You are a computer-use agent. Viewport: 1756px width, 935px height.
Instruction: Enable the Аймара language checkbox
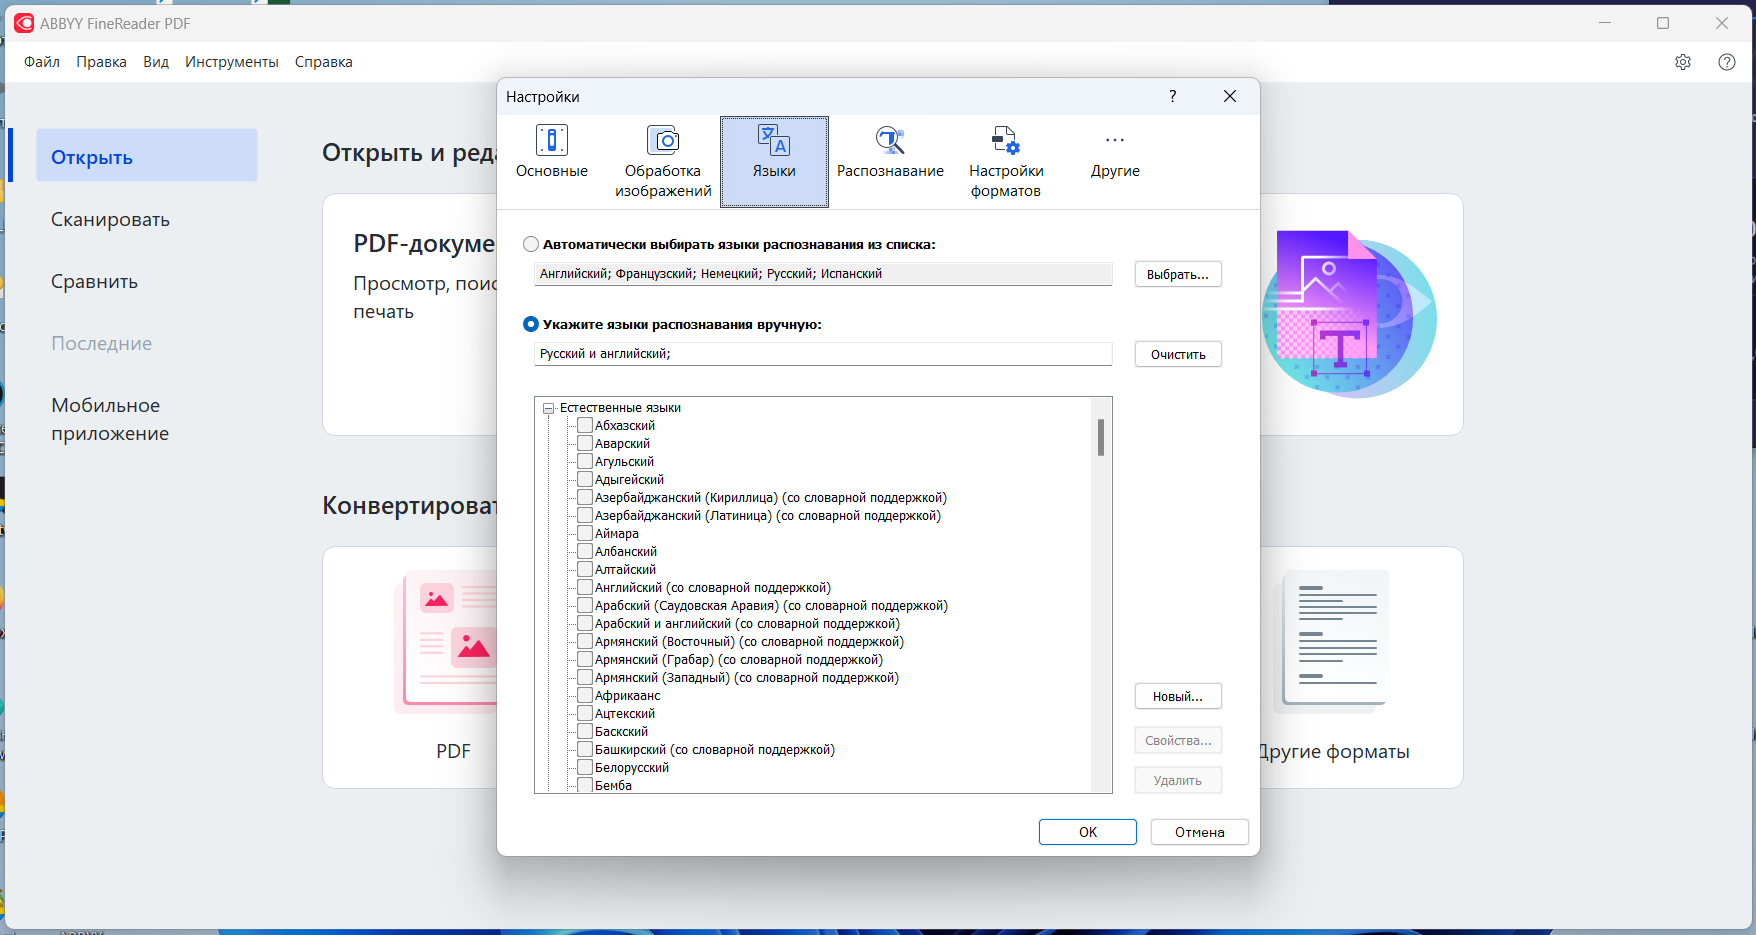pyautogui.click(x=585, y=534)
